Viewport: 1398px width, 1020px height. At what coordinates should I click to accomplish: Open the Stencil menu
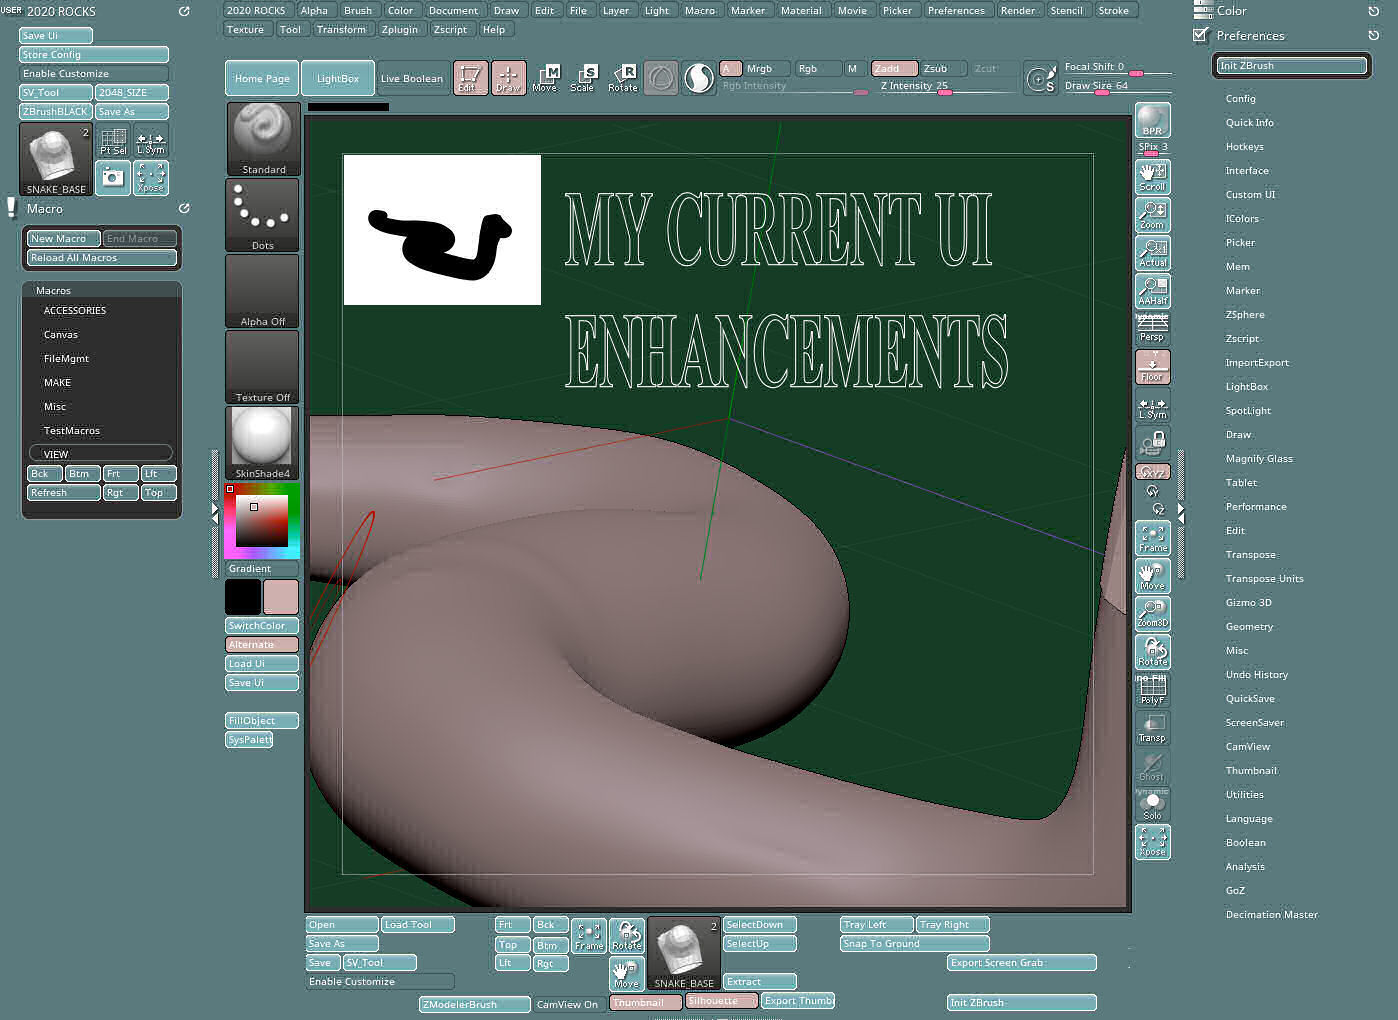(x=1066, y=10)
